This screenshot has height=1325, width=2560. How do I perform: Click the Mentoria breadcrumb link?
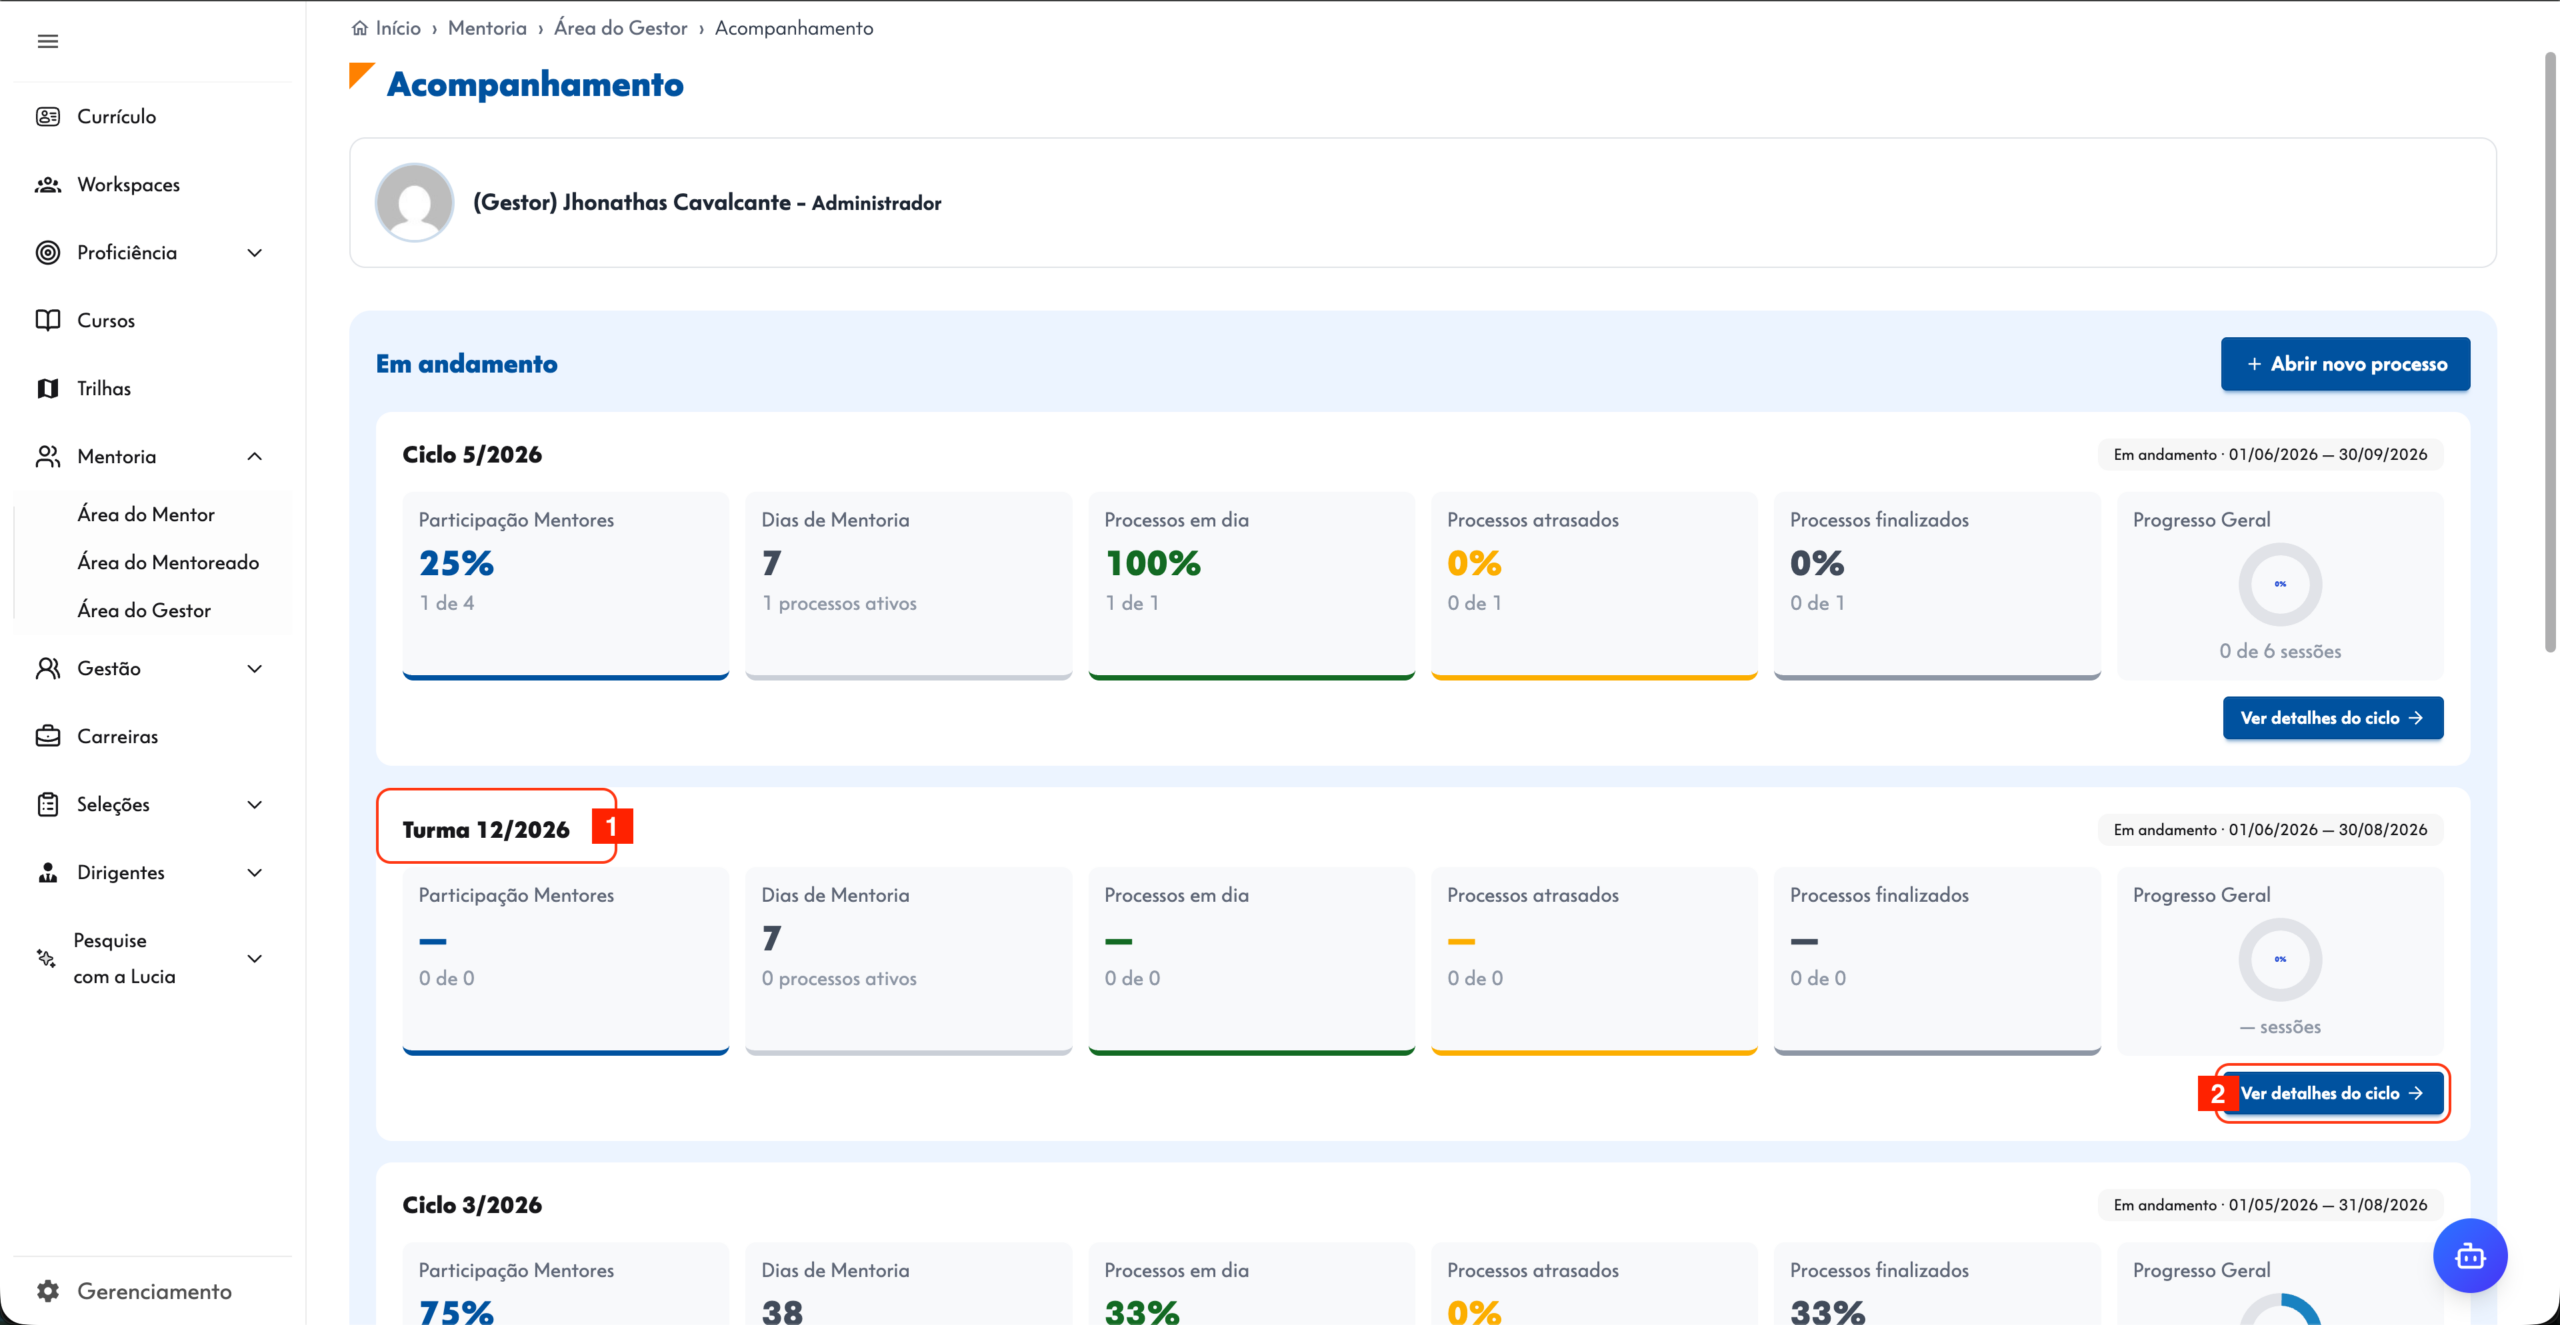pos(487,28)
